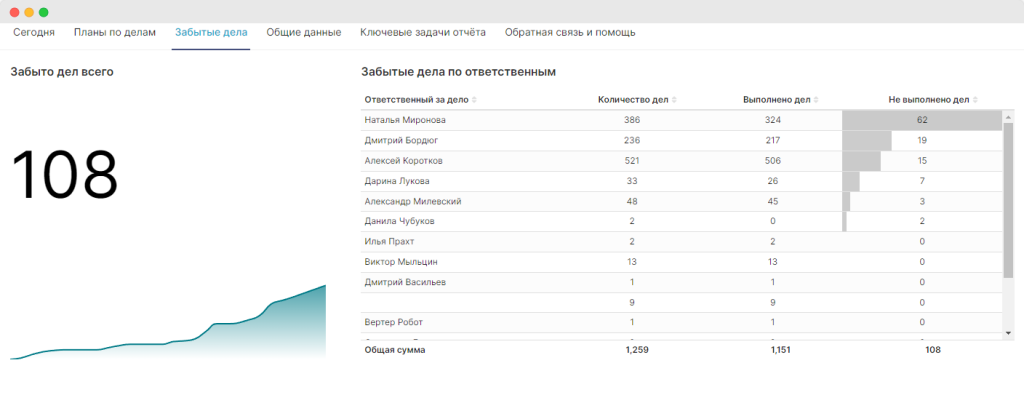Sort by Выполнено дел column icon
Image resolution: width=1024 pixels, height=395 pixels.
tap(816, 100)
